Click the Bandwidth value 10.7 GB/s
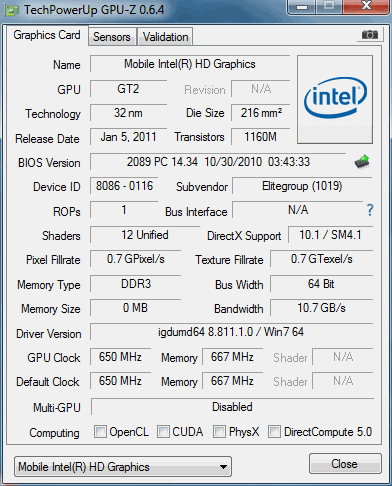Viewport: 392px width, 486px height. [321, 308]
